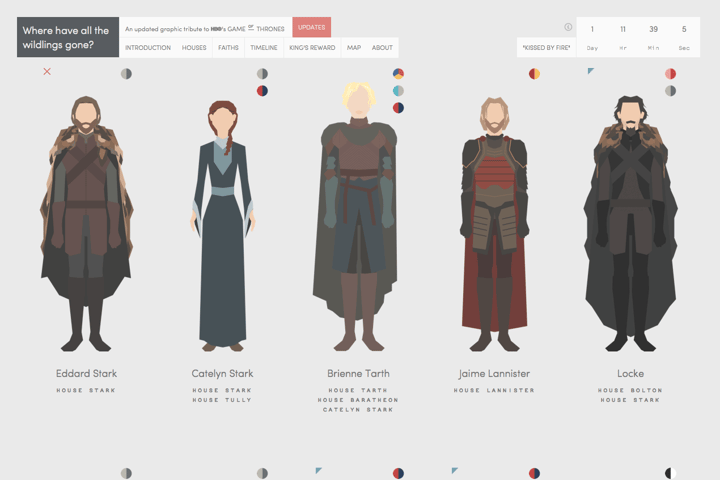Click 'HOUSE STARK' under Locke
This screenshot has height=480, width=720.
pyautogui.click(x=630, y=400)
